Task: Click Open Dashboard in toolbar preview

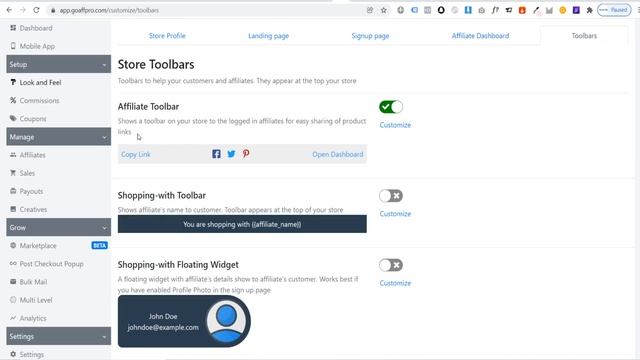Action: pyautogui.click(x=338, y=154)
